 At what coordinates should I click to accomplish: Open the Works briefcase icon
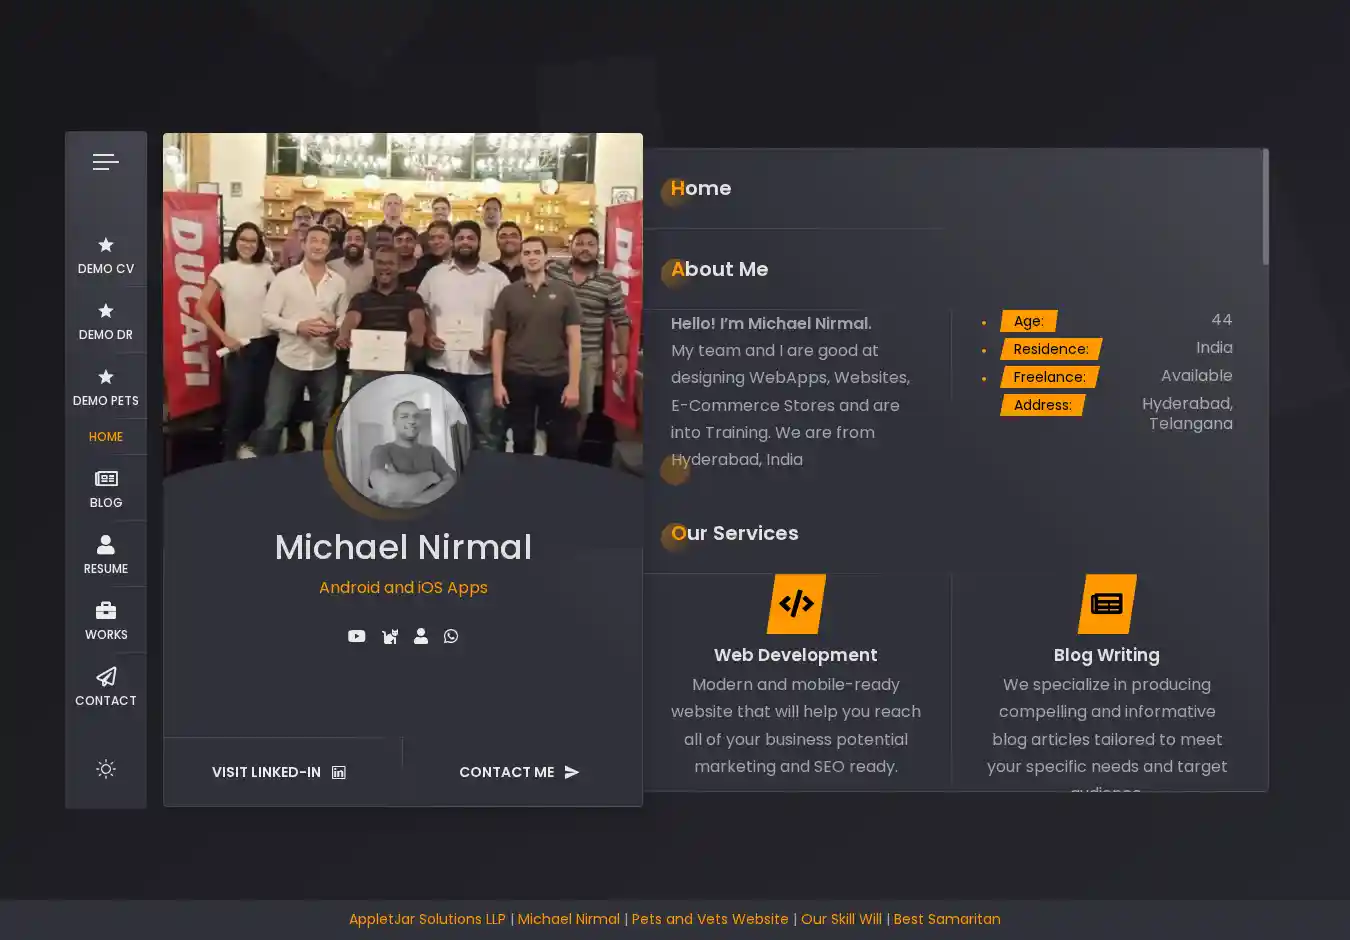tap(106, 611)
